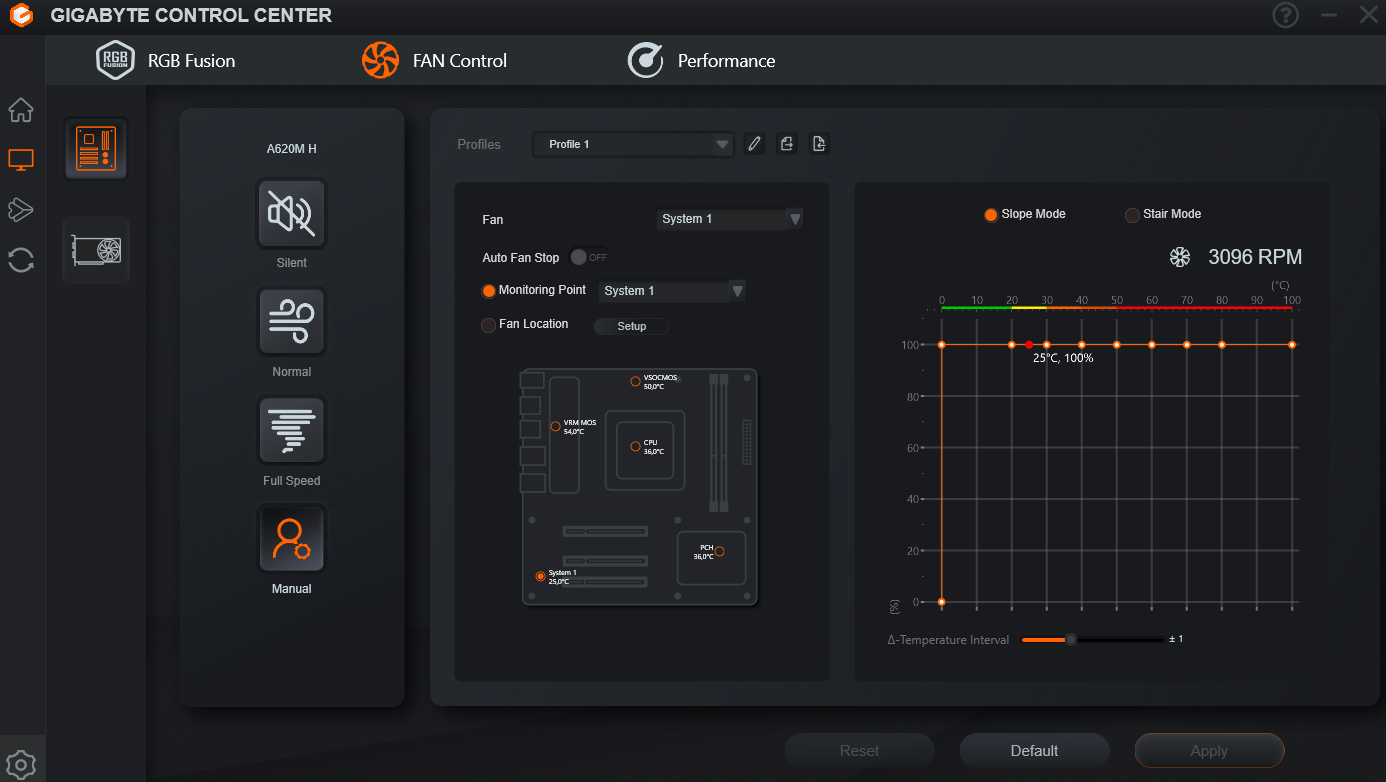This screenshot has height=782, width=1386.
Task: Open the arrow-shaped sidebar icon
Action: (x=21, y=209)
